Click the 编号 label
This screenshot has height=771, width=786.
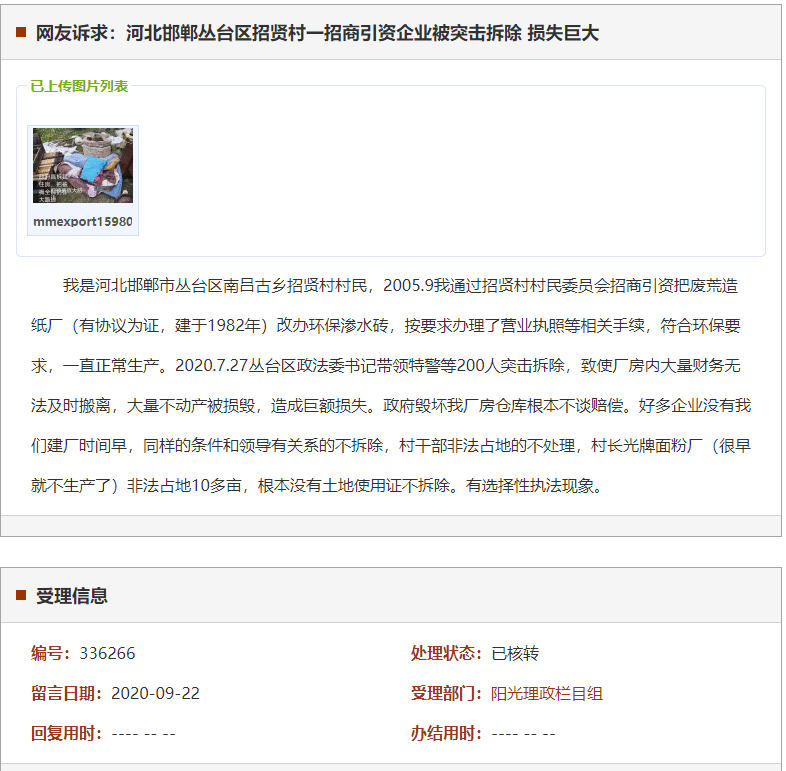(x=51, y=654)
